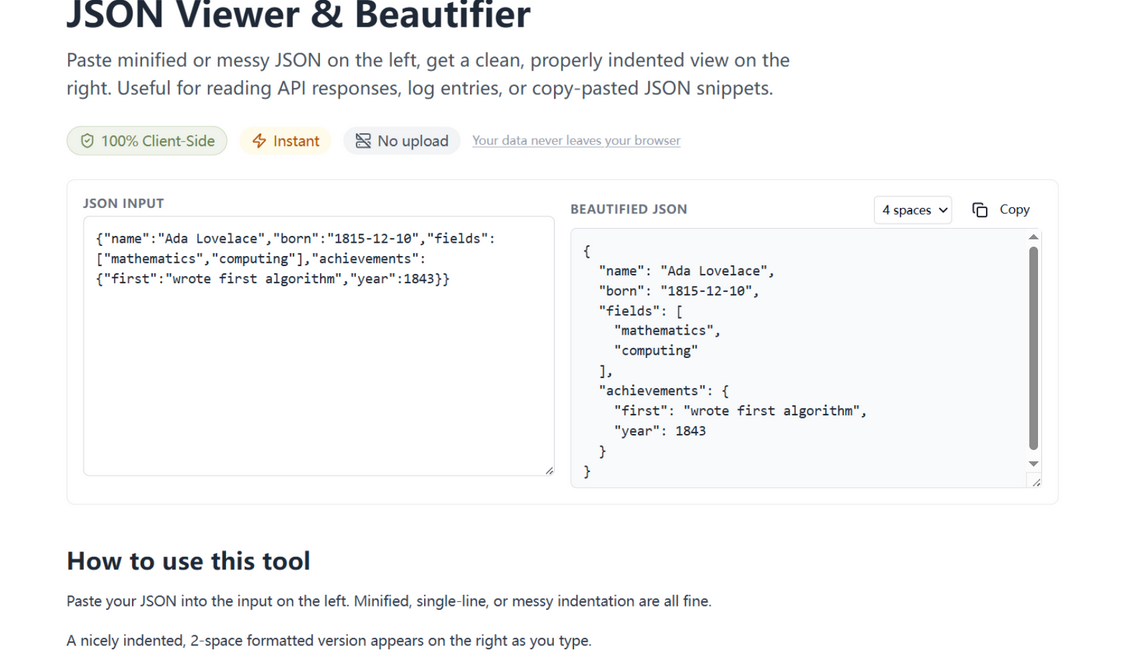Click inside the JSON input textarea
Image resolution: width=1140 pixels, height=660 pixels.
(x=318, y=346)
